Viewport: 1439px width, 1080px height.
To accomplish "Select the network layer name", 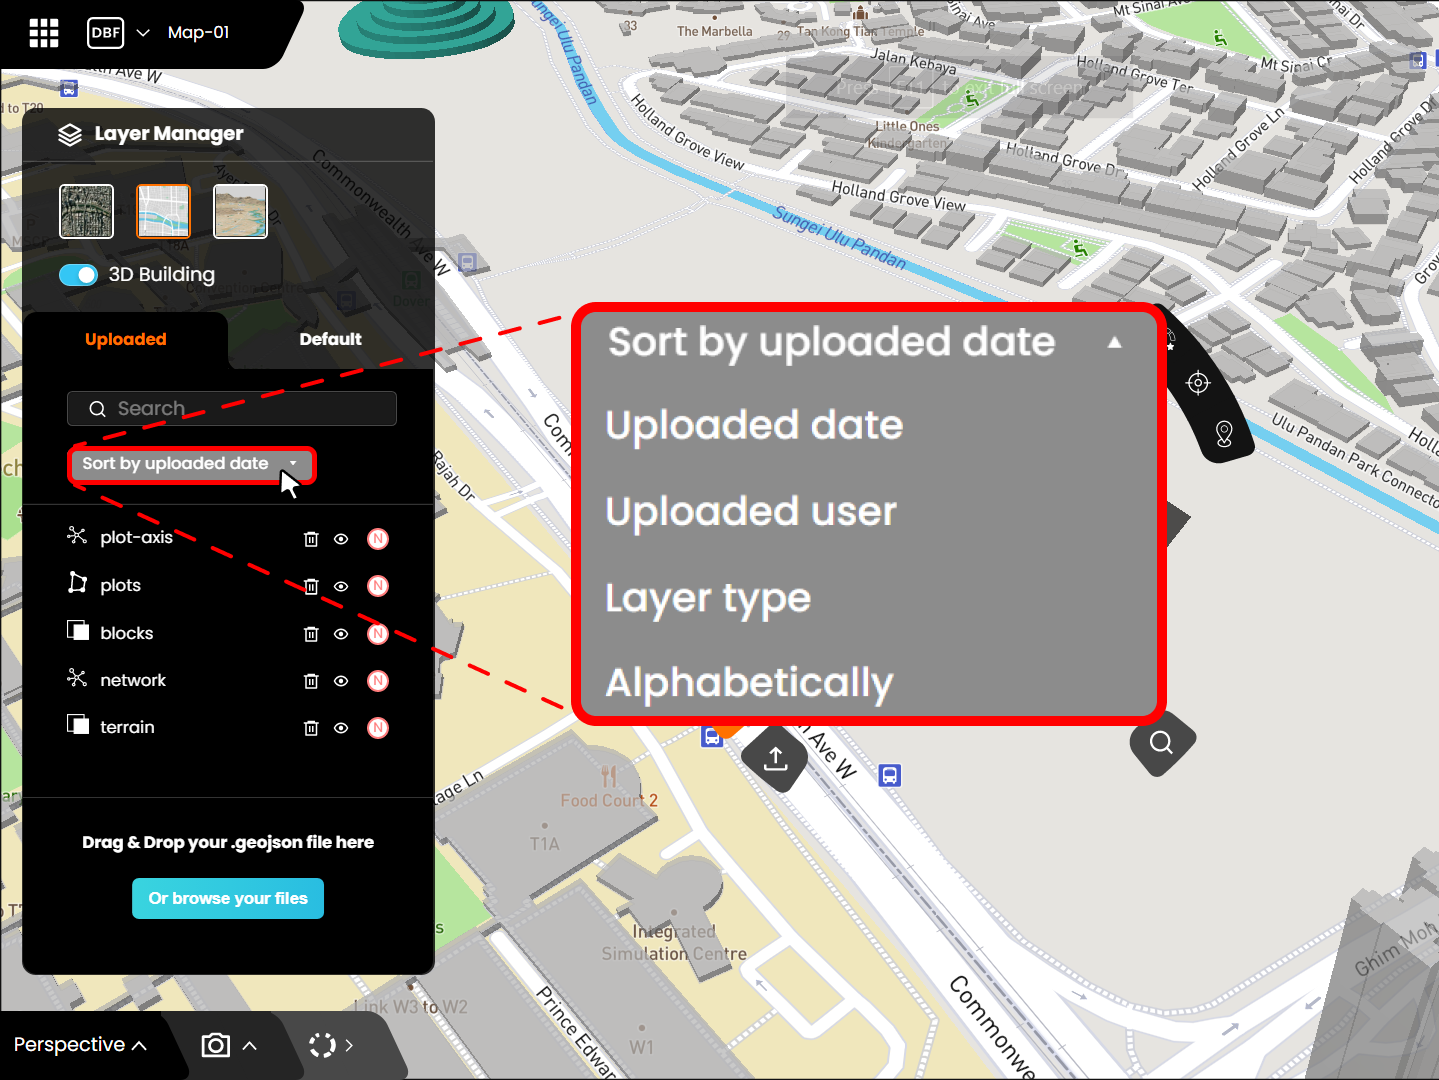I will click(x=133, y=681).
